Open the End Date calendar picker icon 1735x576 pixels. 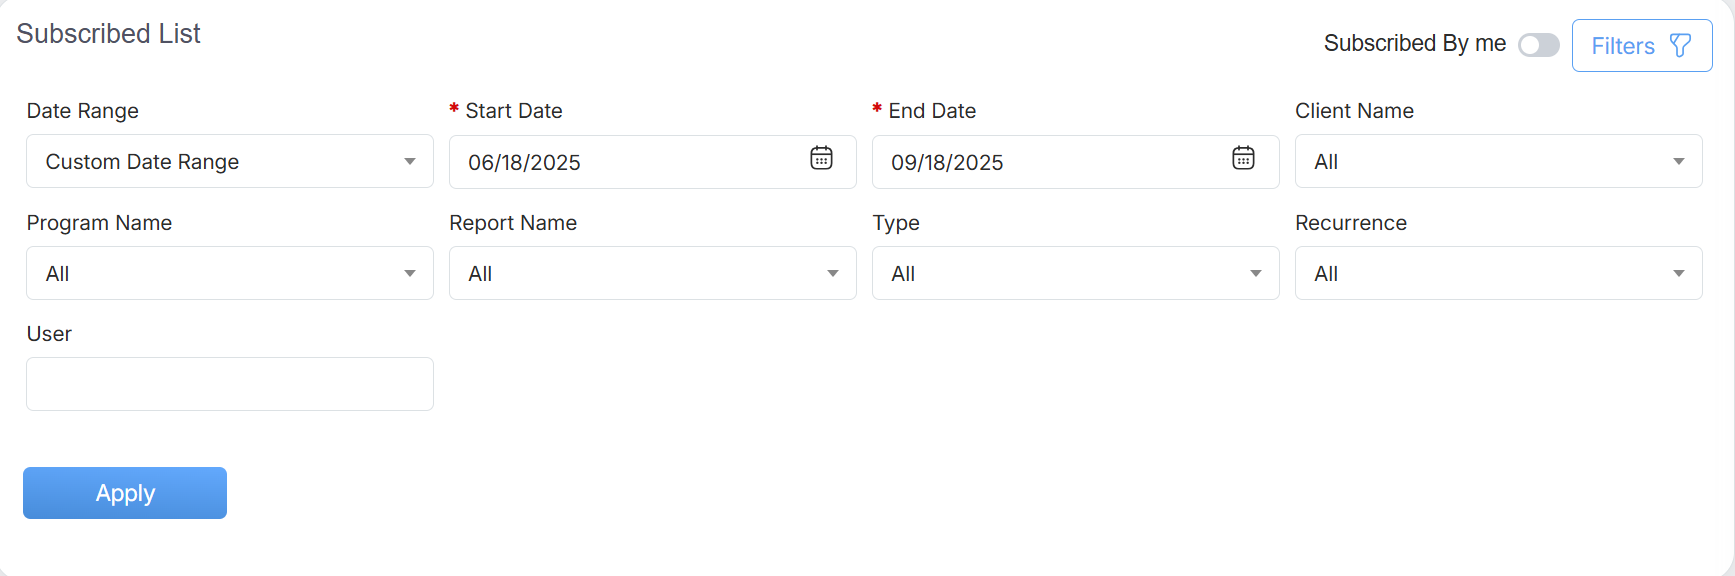tap(1243, 158)
